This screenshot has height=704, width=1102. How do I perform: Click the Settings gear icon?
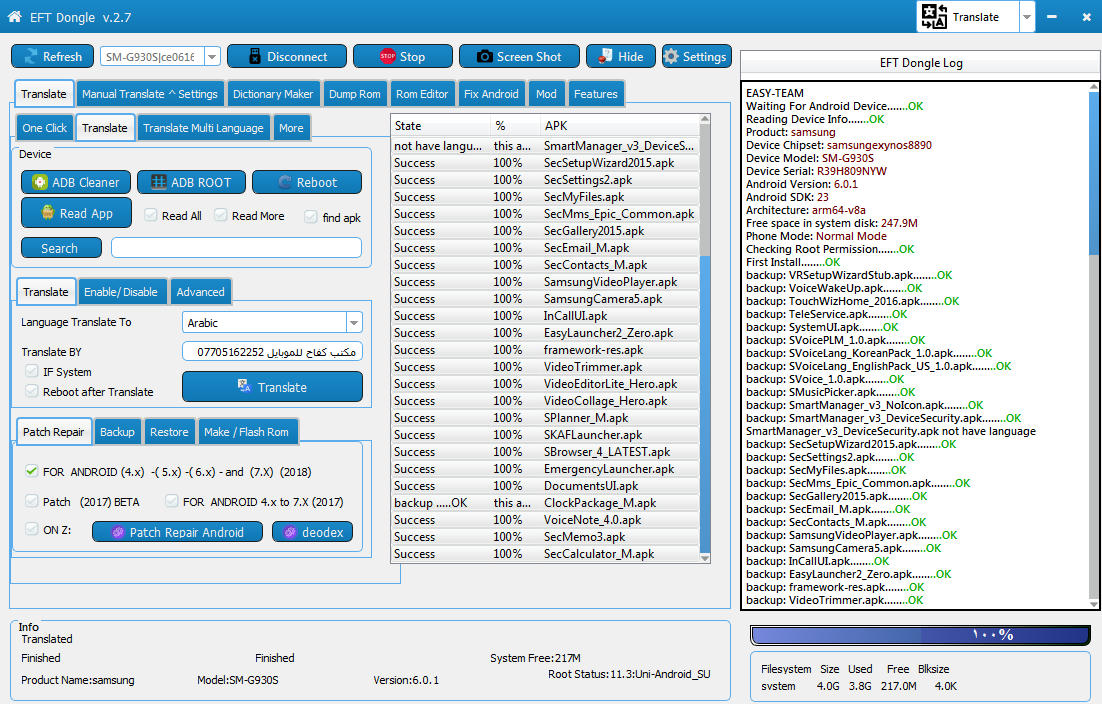coord(671,56)
